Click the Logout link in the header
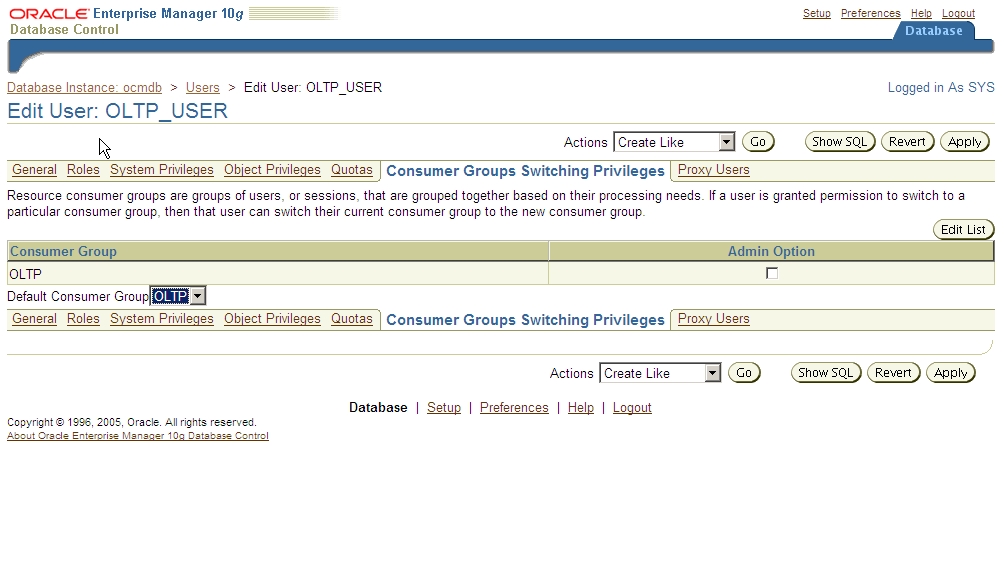The height and width of the screenshot is (581, 1004). [x=958, y=13]
